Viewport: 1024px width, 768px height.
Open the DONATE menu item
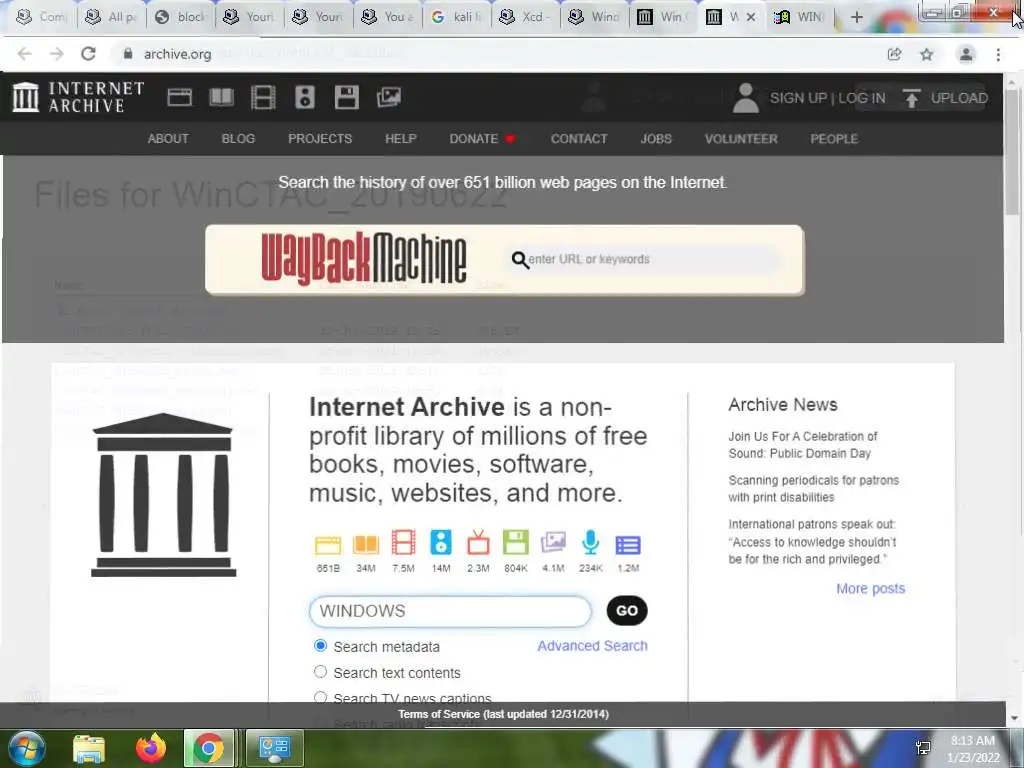pyautogui.click(x=482, y=138)
